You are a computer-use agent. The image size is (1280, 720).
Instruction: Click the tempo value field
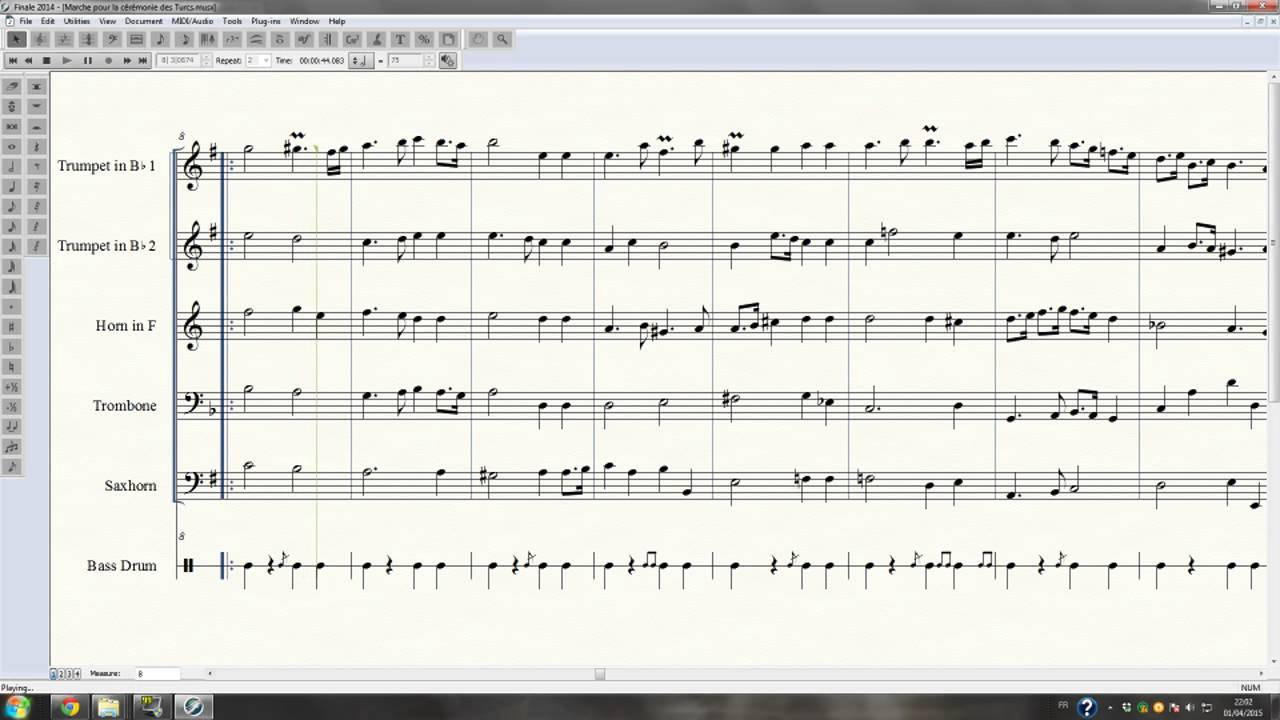coord(404,61)
